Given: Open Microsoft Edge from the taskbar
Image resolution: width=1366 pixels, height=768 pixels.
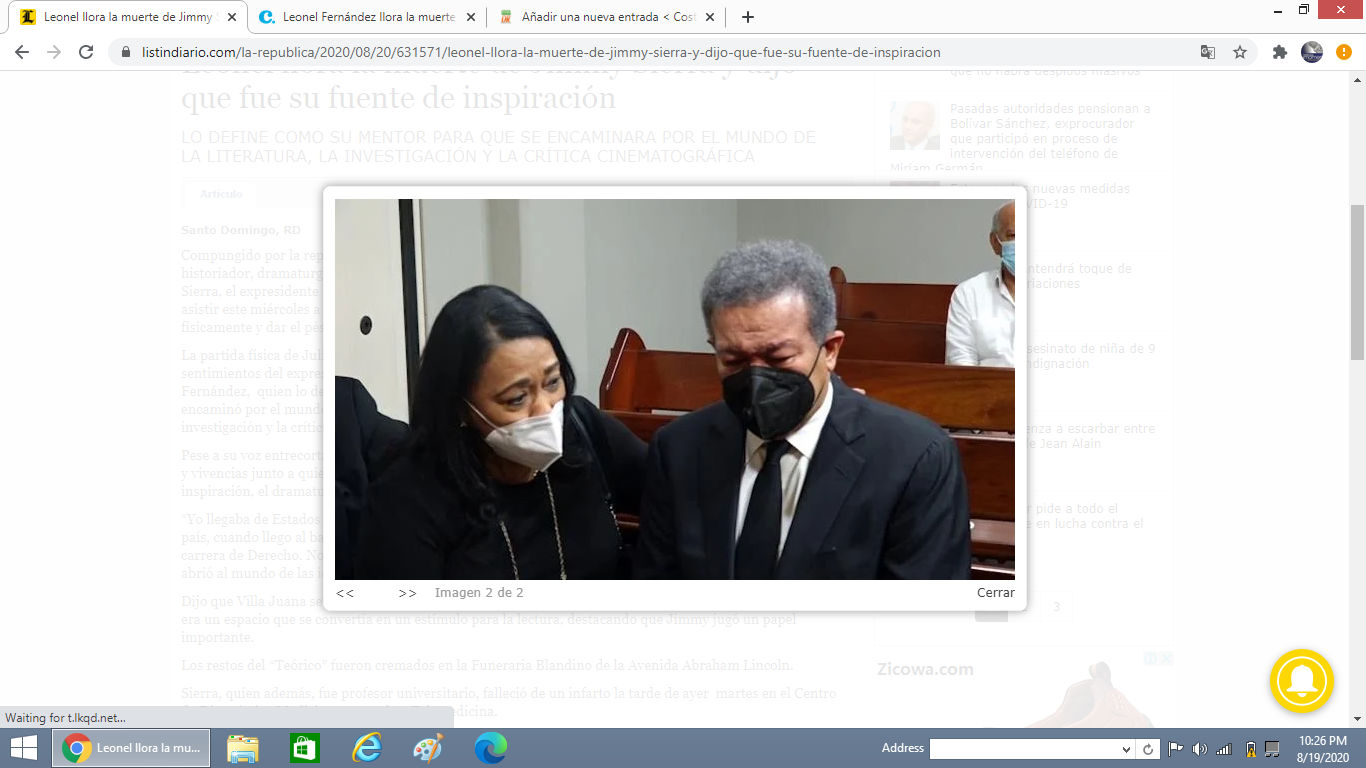Looking at the screenshot, I should pos(490,748).
